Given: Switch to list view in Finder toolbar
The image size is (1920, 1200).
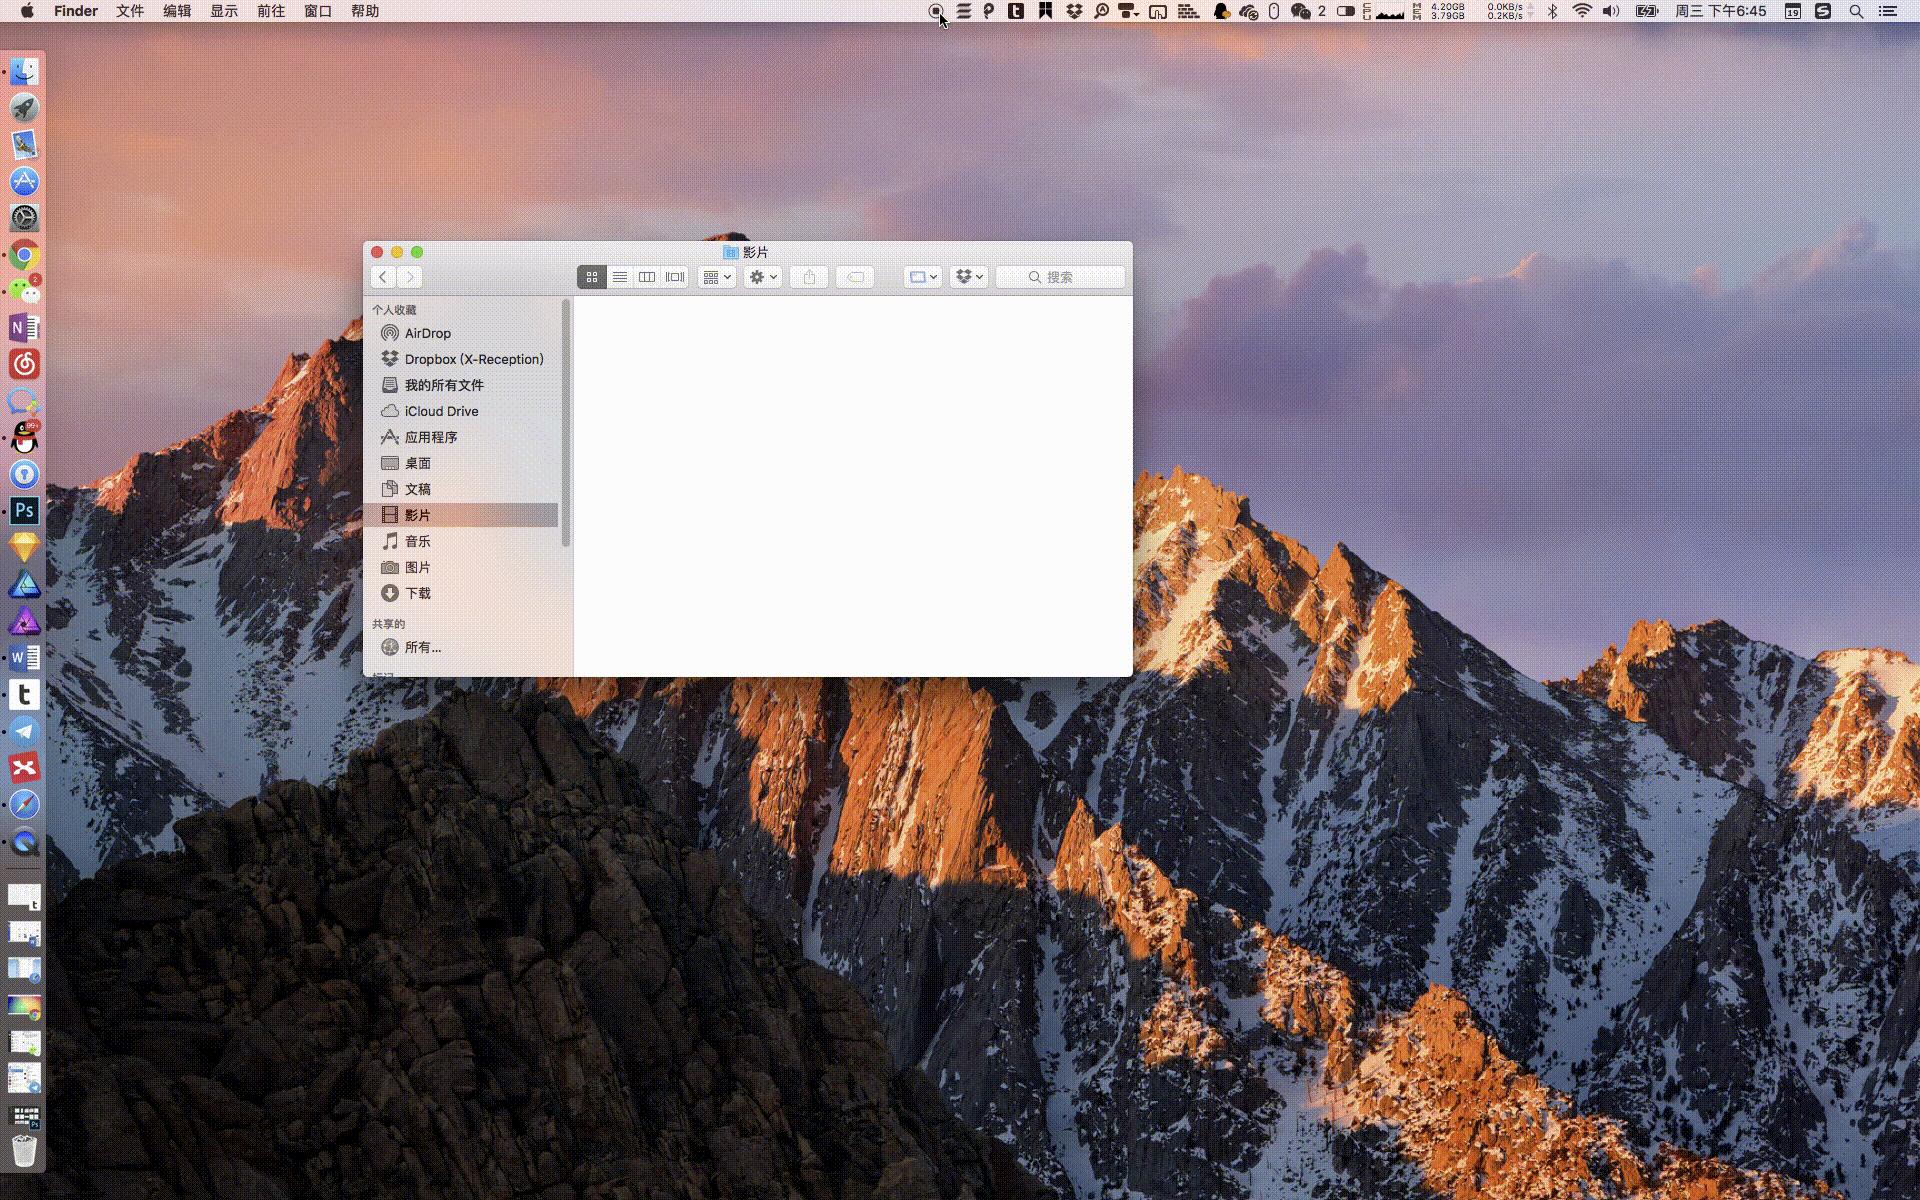Looking at the screenshot, I should (x=620, y=277).
